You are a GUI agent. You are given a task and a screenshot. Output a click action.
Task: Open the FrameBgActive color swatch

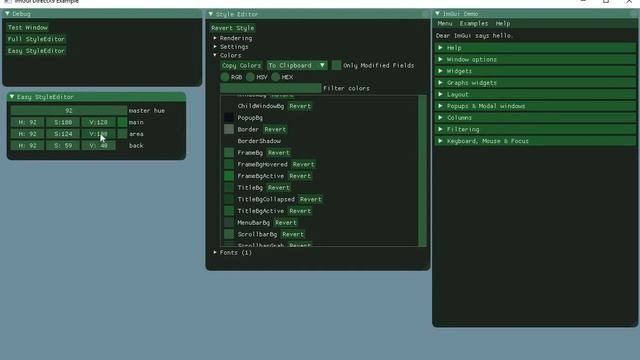(229, 176)
